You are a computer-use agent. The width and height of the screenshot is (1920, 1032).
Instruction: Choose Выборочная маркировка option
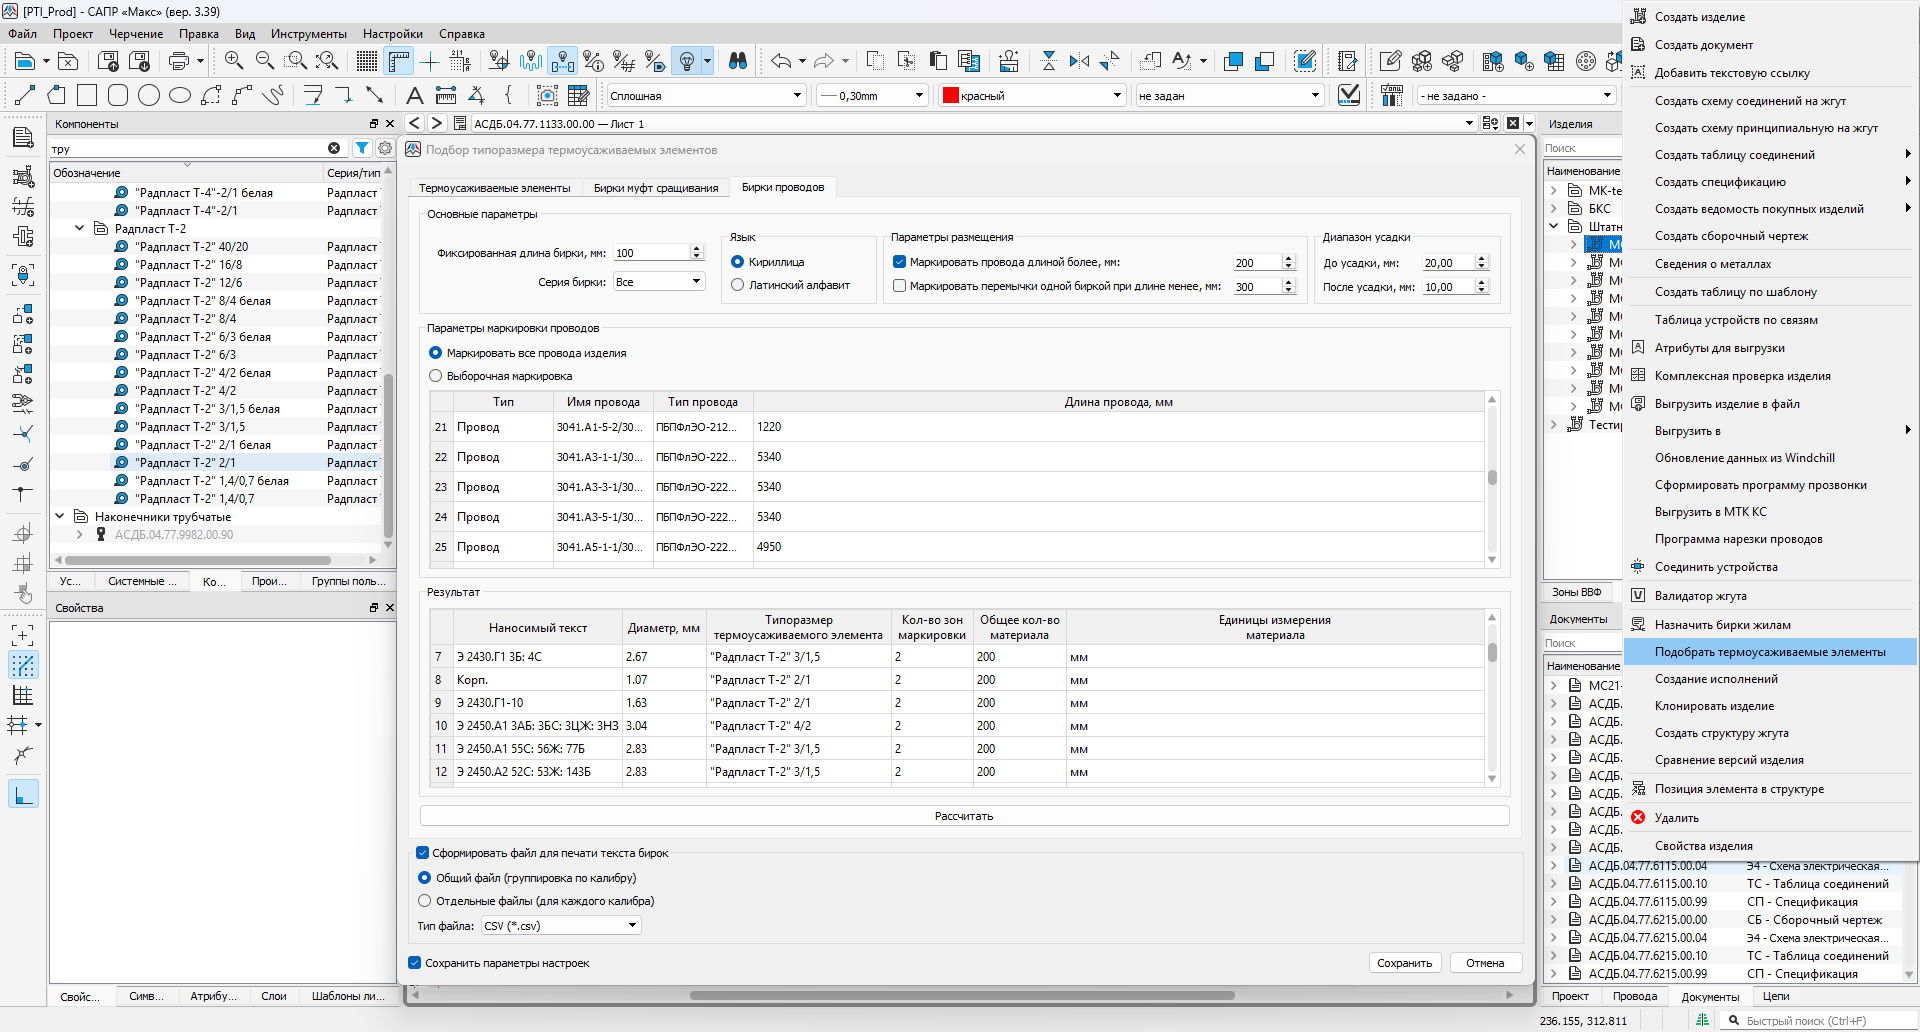click(x=436, y=376)
